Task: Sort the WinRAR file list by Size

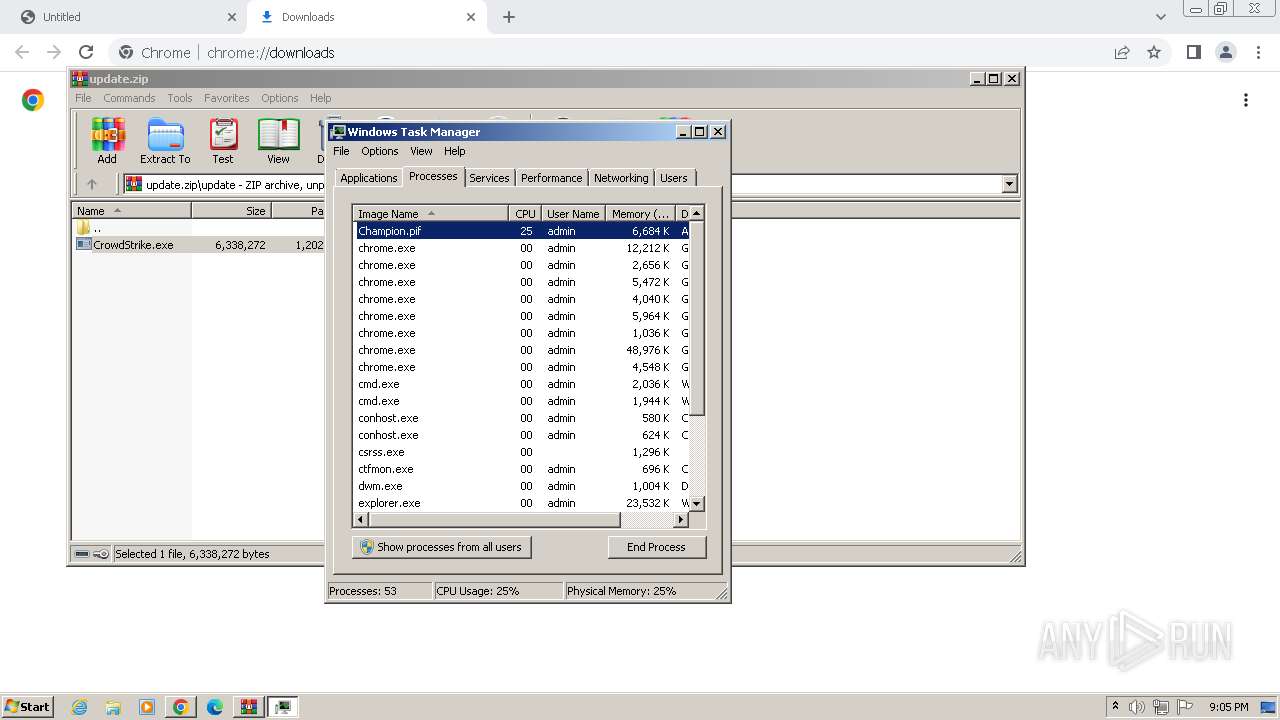Action: coord(231,211)
